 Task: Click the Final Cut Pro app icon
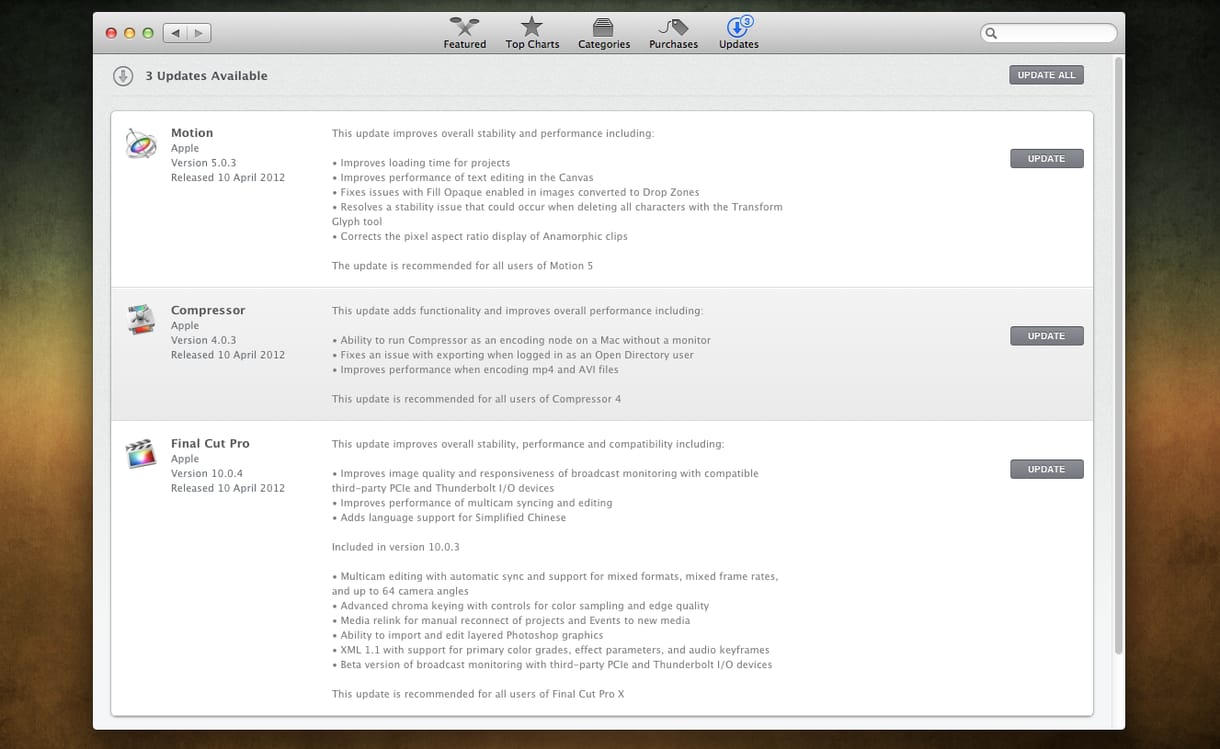tap(141, 453)
